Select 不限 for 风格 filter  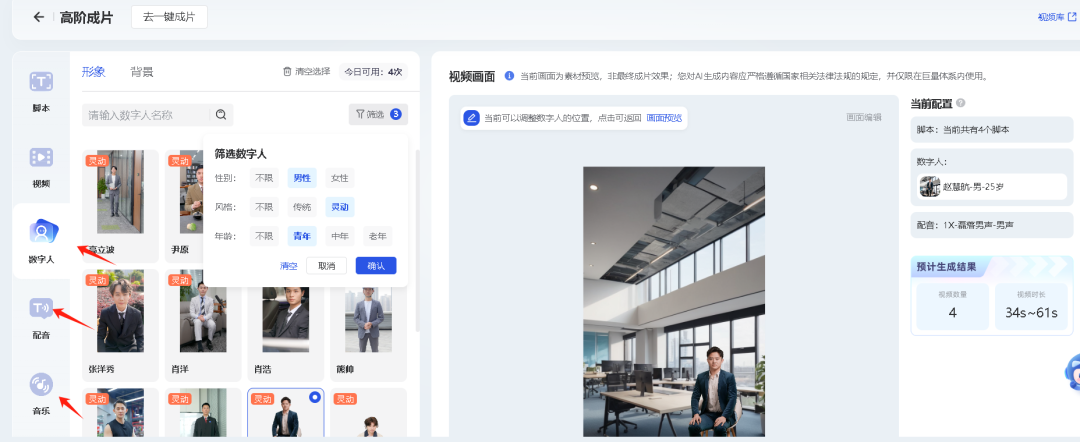[264, 207]
